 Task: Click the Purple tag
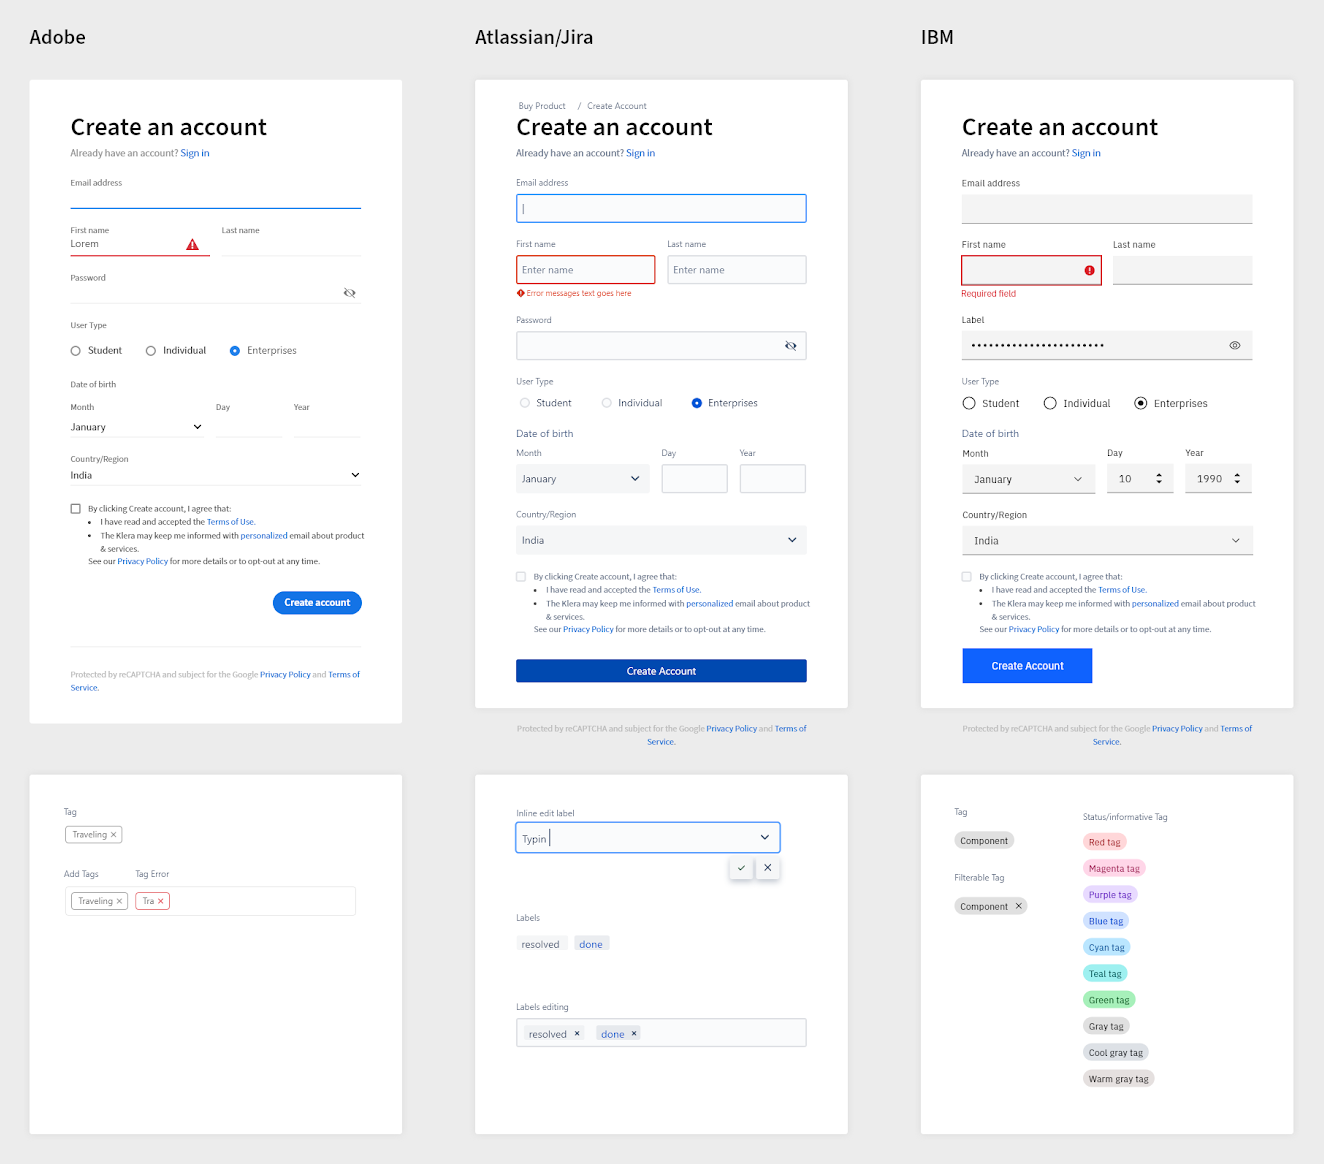1110,895
